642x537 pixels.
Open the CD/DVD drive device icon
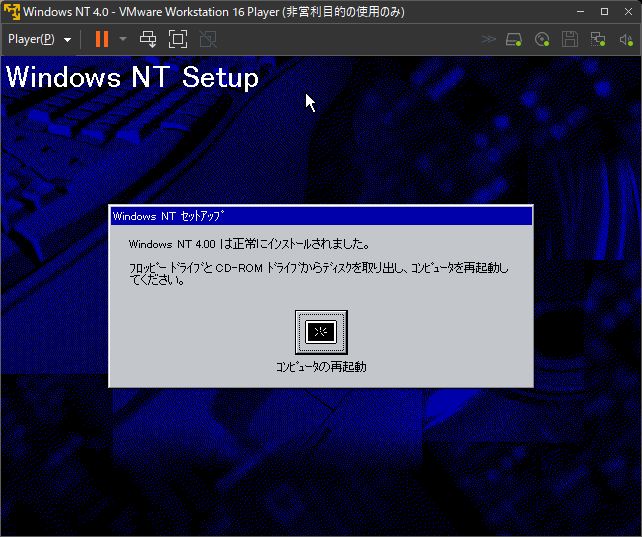coord(542,40)
